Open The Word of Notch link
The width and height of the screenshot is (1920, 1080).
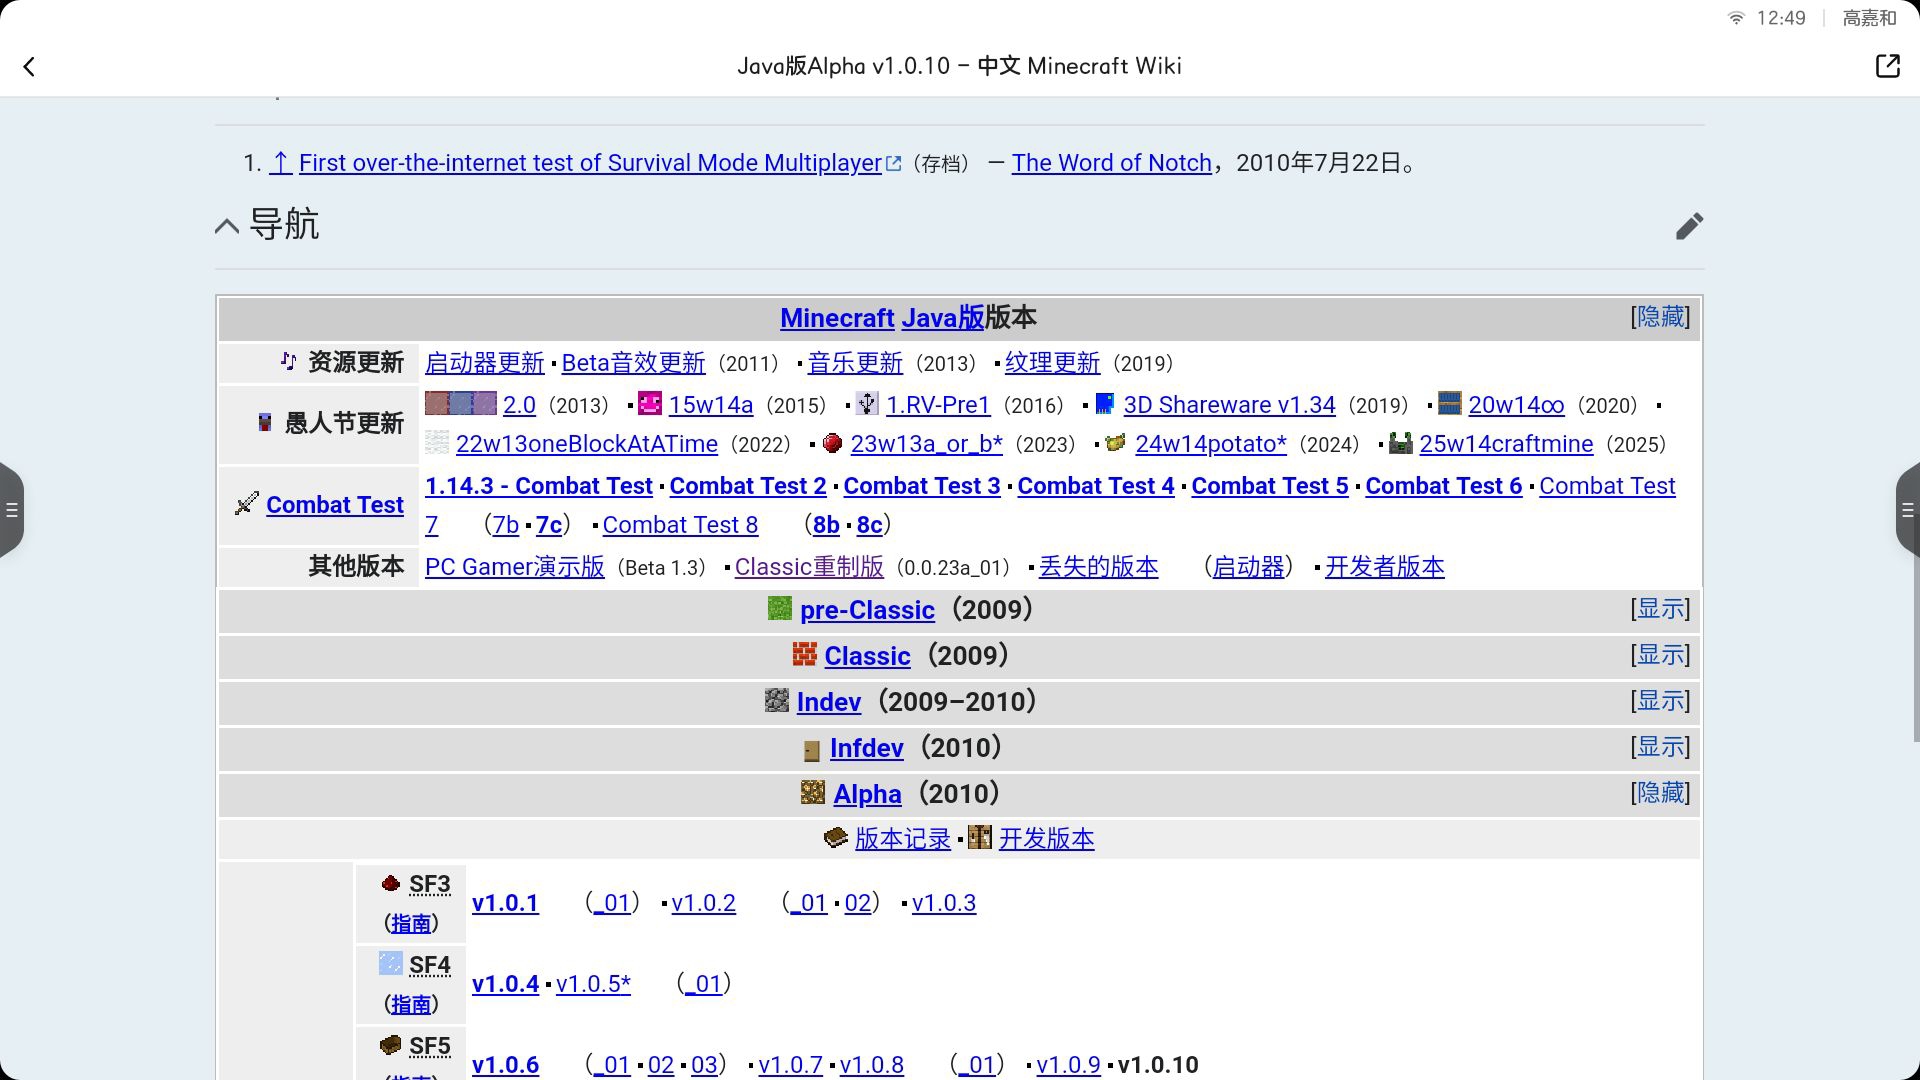pos(1111,163)
